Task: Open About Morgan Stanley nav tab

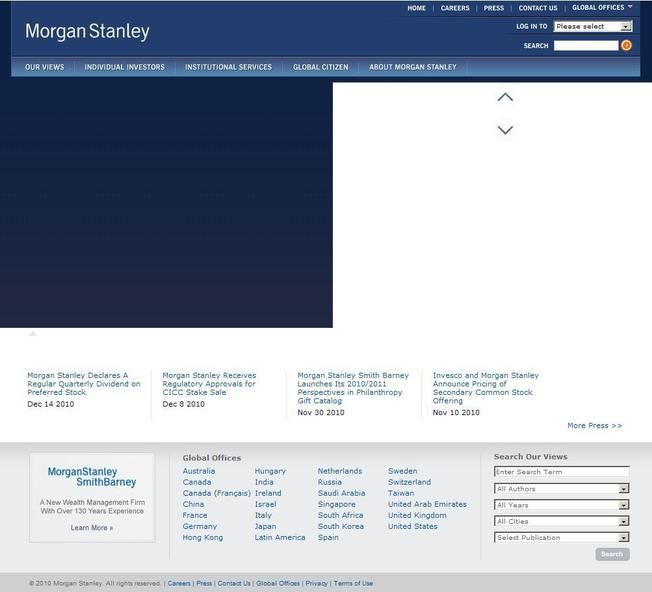Action: coord(413,67)
